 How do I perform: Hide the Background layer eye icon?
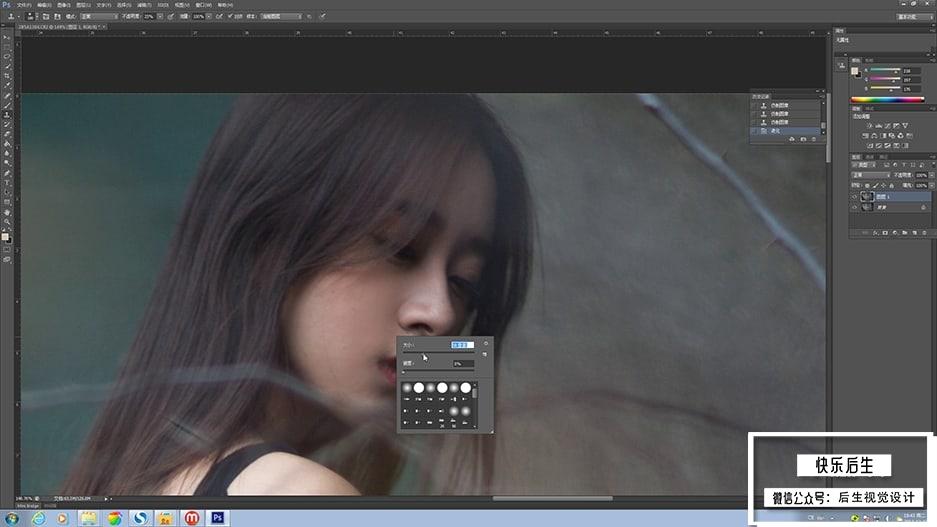pyautogui.click(x=855, y=207)
